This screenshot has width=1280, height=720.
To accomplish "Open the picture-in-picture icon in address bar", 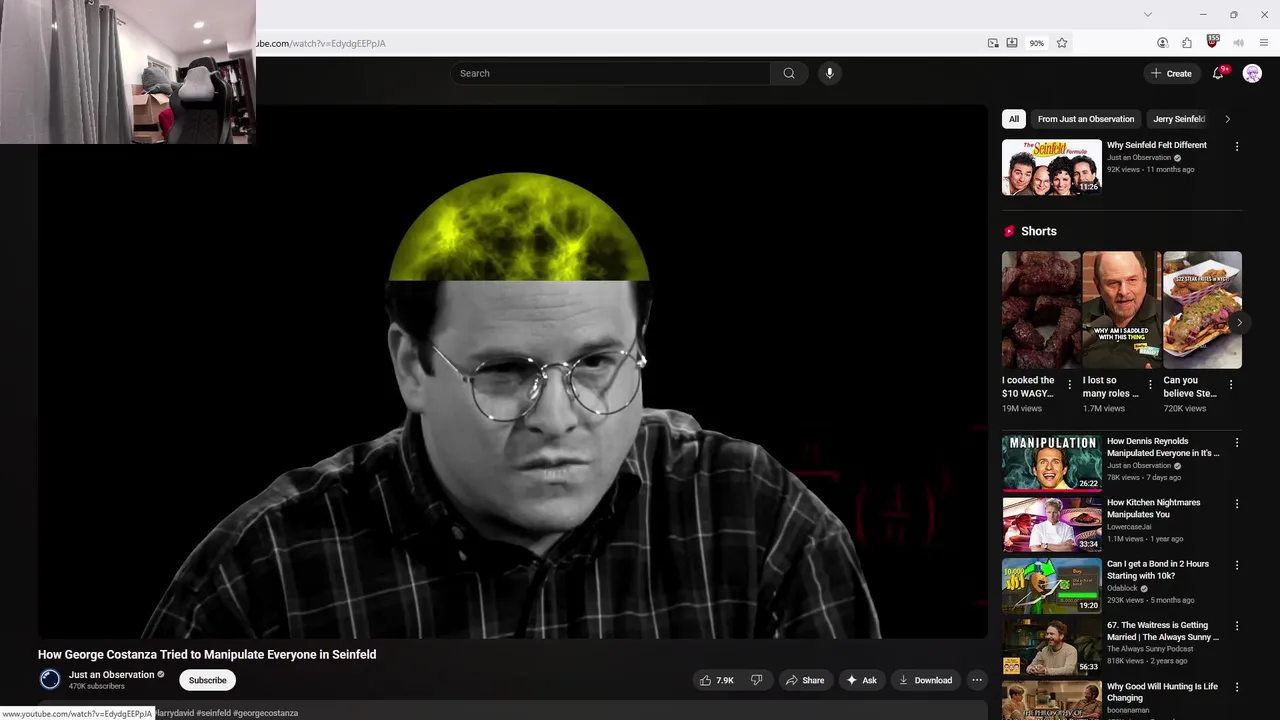I will point(993,43).
